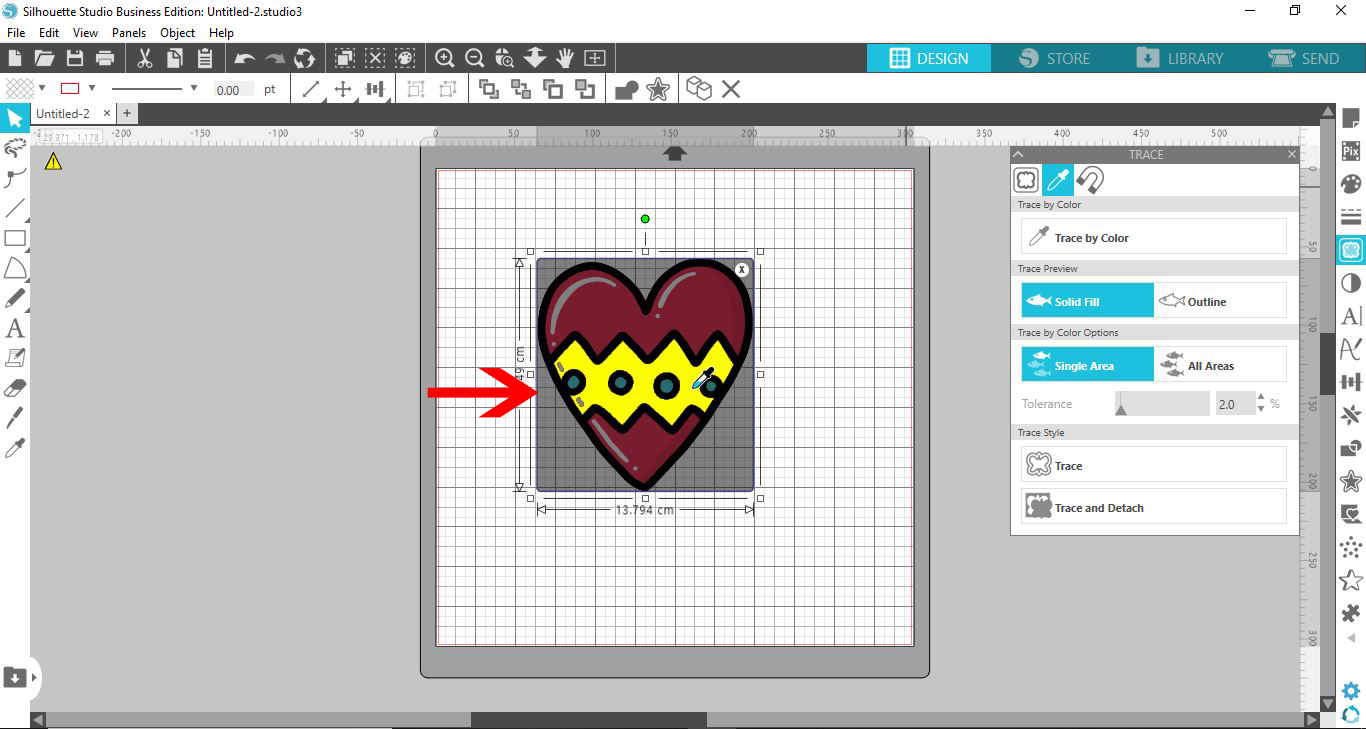Switch to the standard Trace area mode

click(x=1027, y=180)
